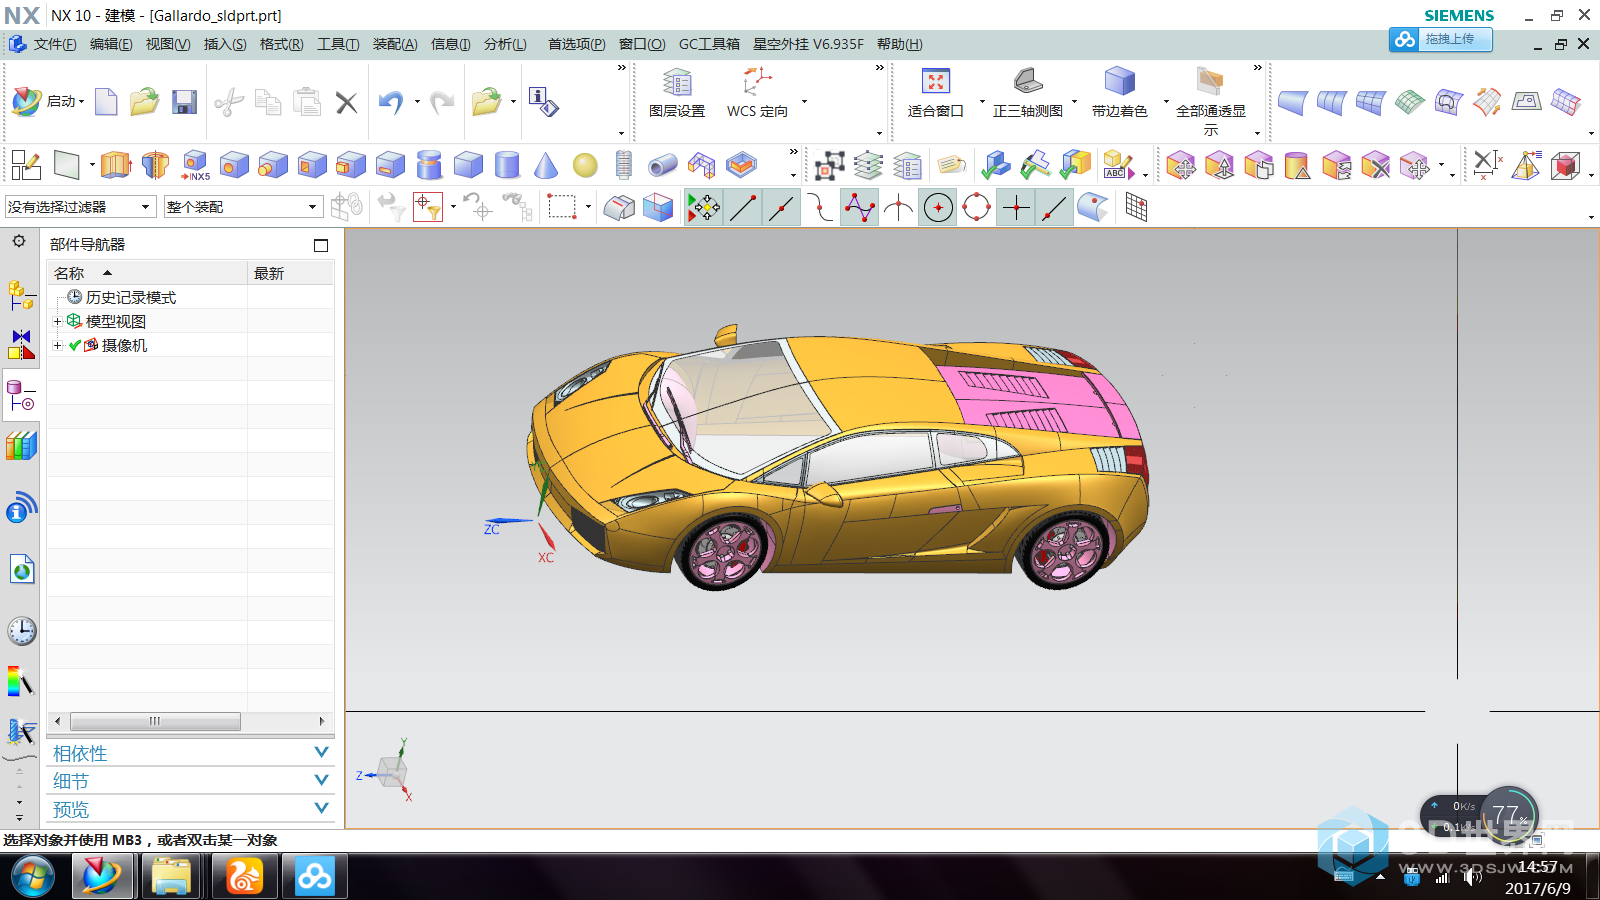Open the Sketch tool with pencil icon
Viewport: 1600px width, 900px height.
[25, 165]
